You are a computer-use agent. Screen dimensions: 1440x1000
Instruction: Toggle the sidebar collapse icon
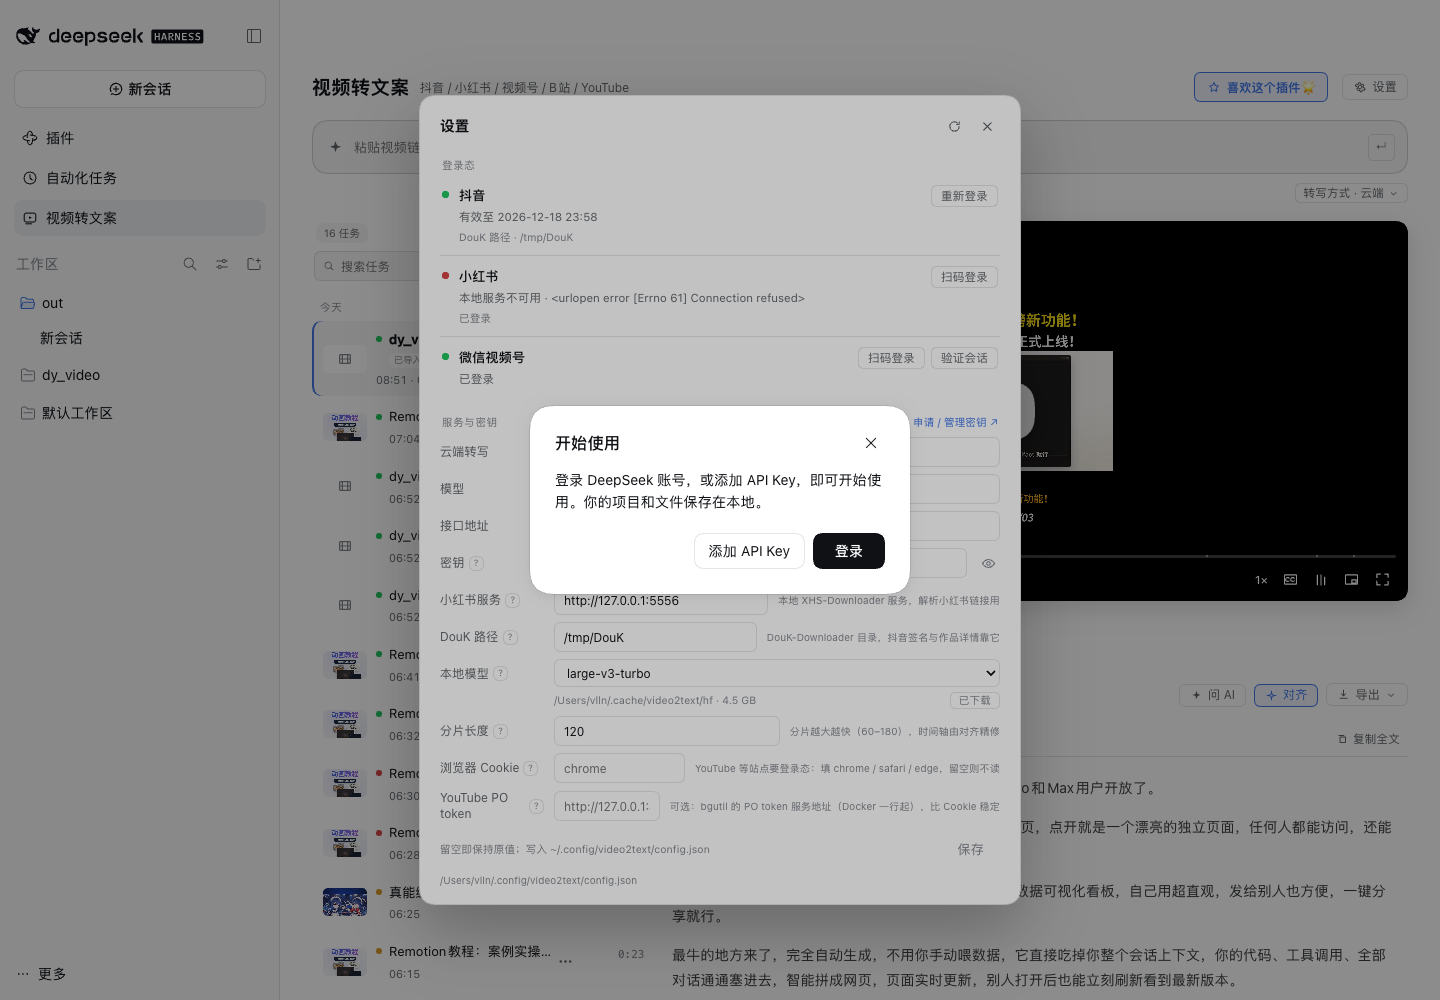254,36
